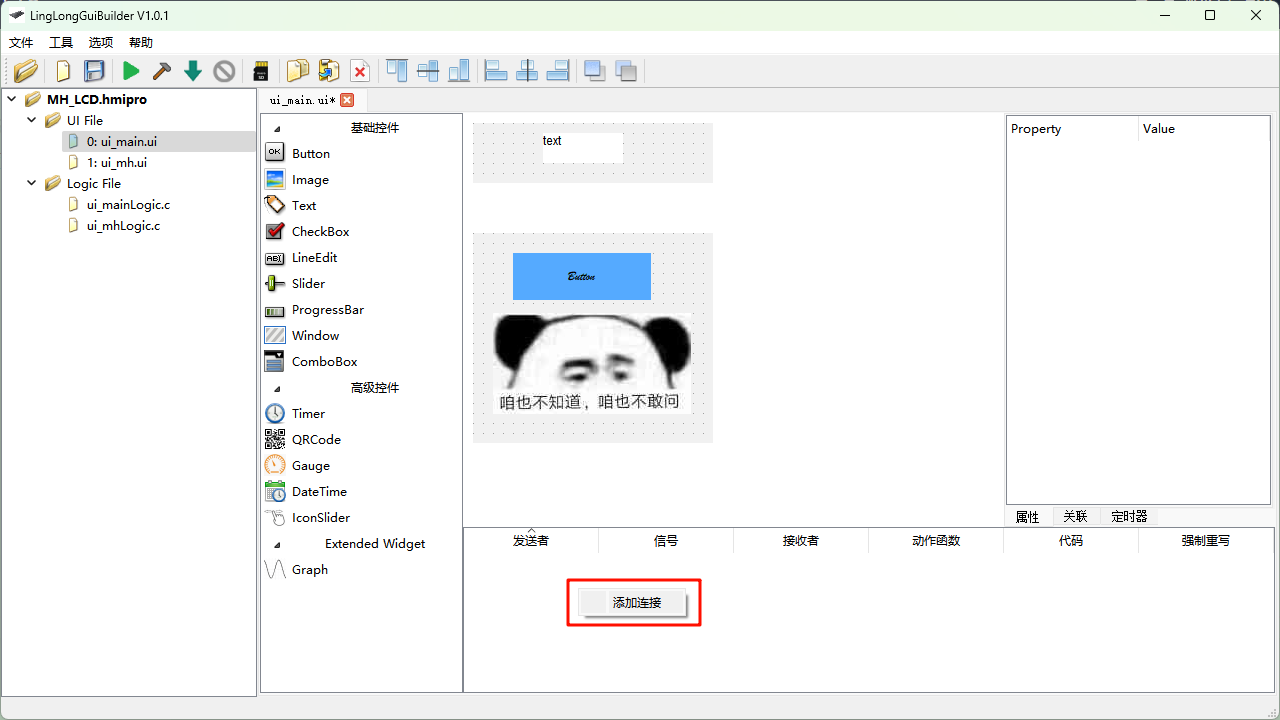Click the 添加连接 button
The image size is (1280, 720).
pos(634,603)
